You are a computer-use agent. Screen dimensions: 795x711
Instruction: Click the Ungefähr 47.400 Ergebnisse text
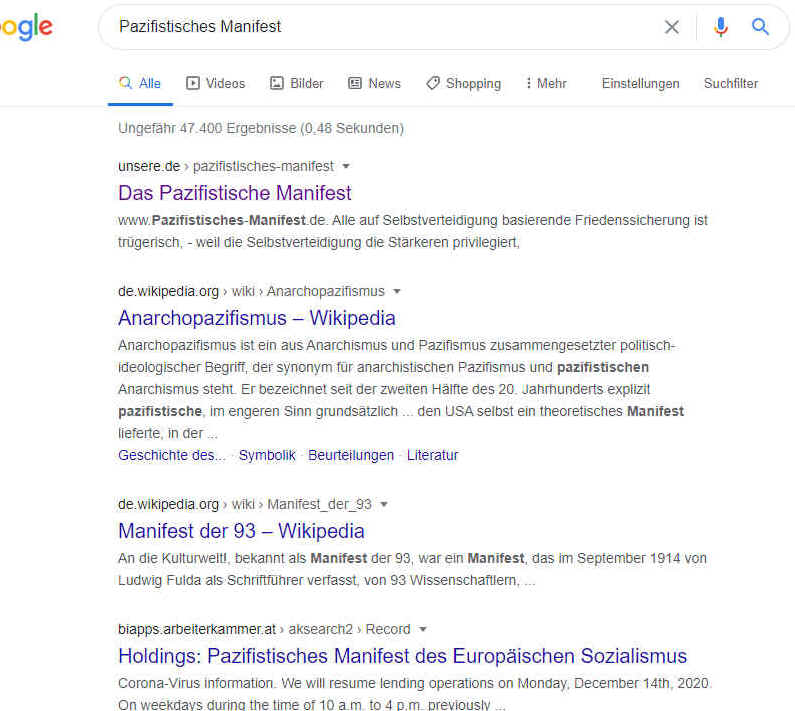coord(261,128)
